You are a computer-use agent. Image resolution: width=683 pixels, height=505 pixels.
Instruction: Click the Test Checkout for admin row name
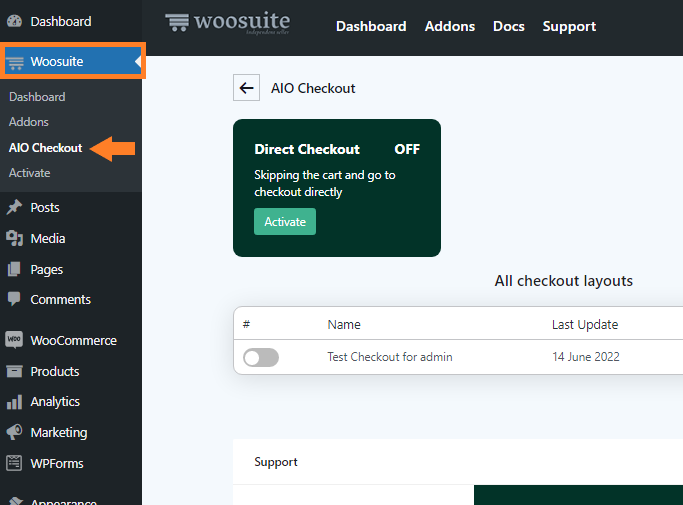point(390,357)
